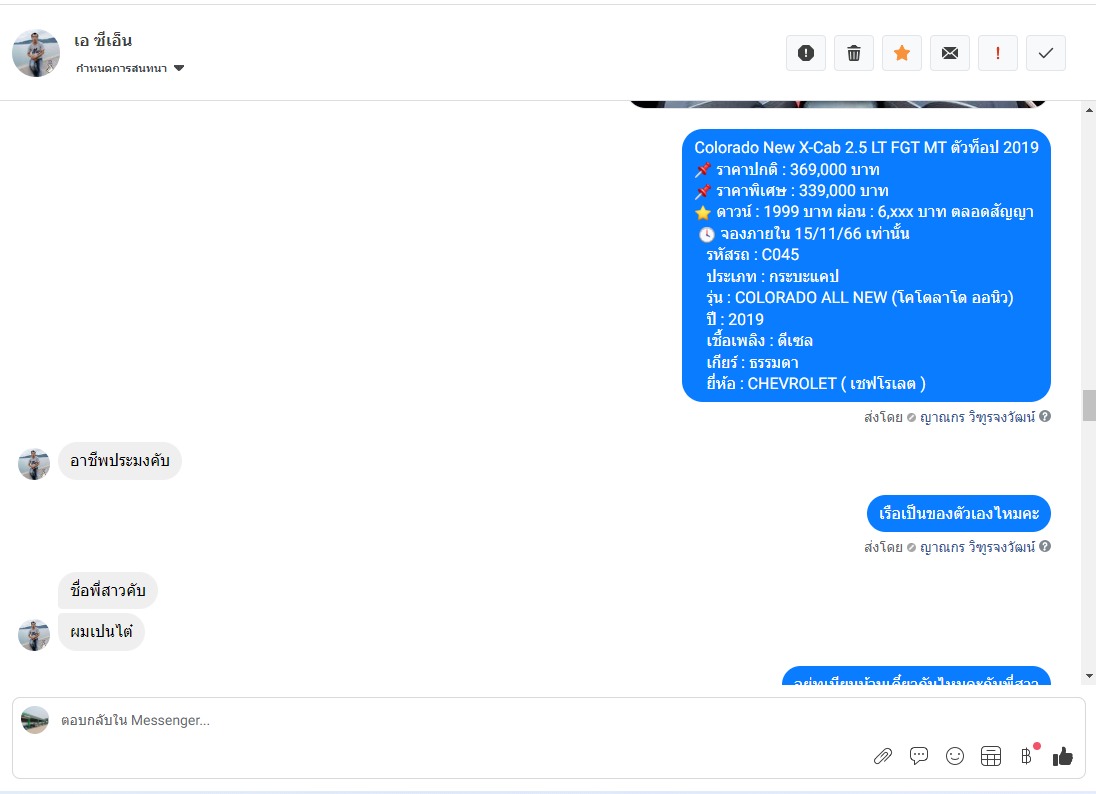Toggle the orange star follow-up icon
Image resolution: width=1096 pixels, height=794 pixels.
(x=902, y=53)
